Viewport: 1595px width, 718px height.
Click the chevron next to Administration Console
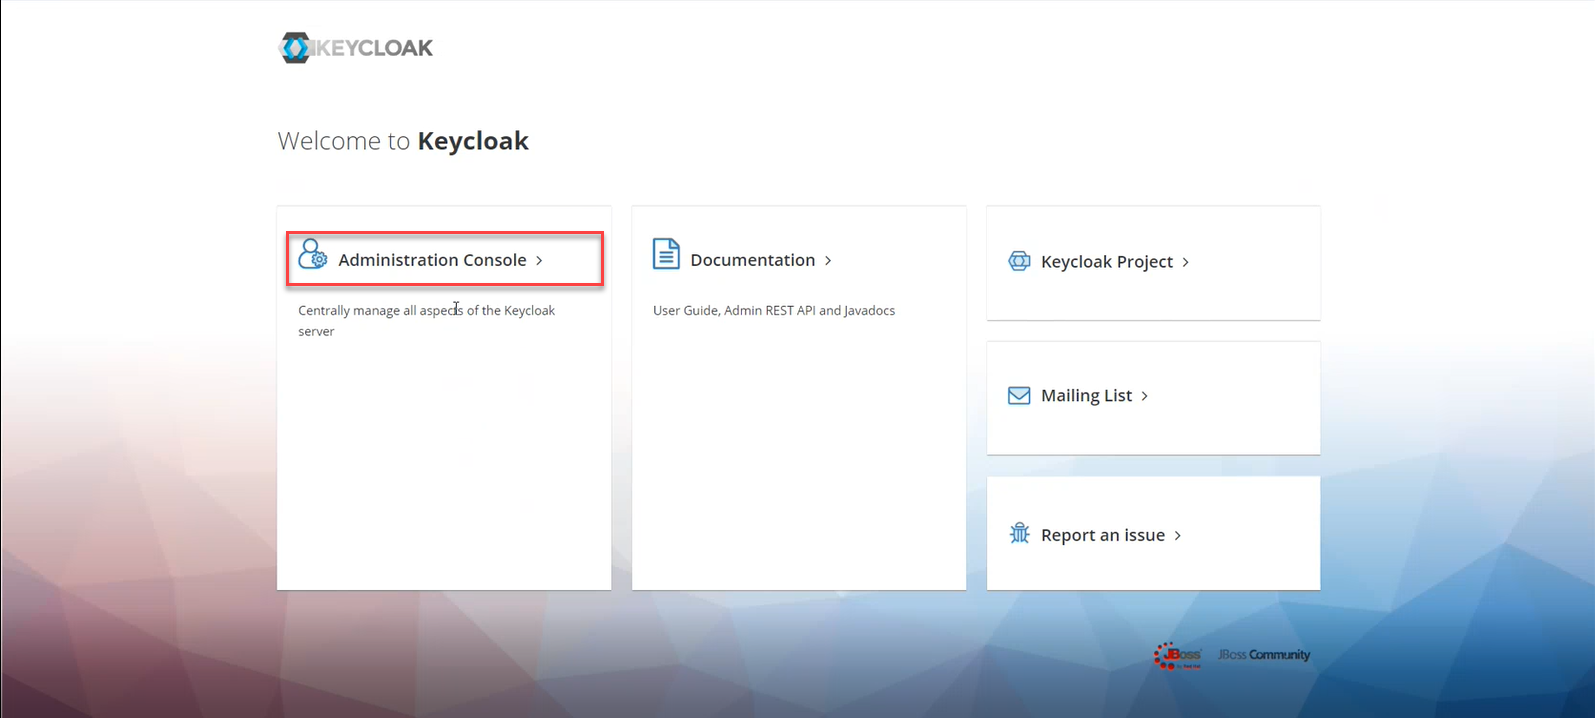(539, 260)
